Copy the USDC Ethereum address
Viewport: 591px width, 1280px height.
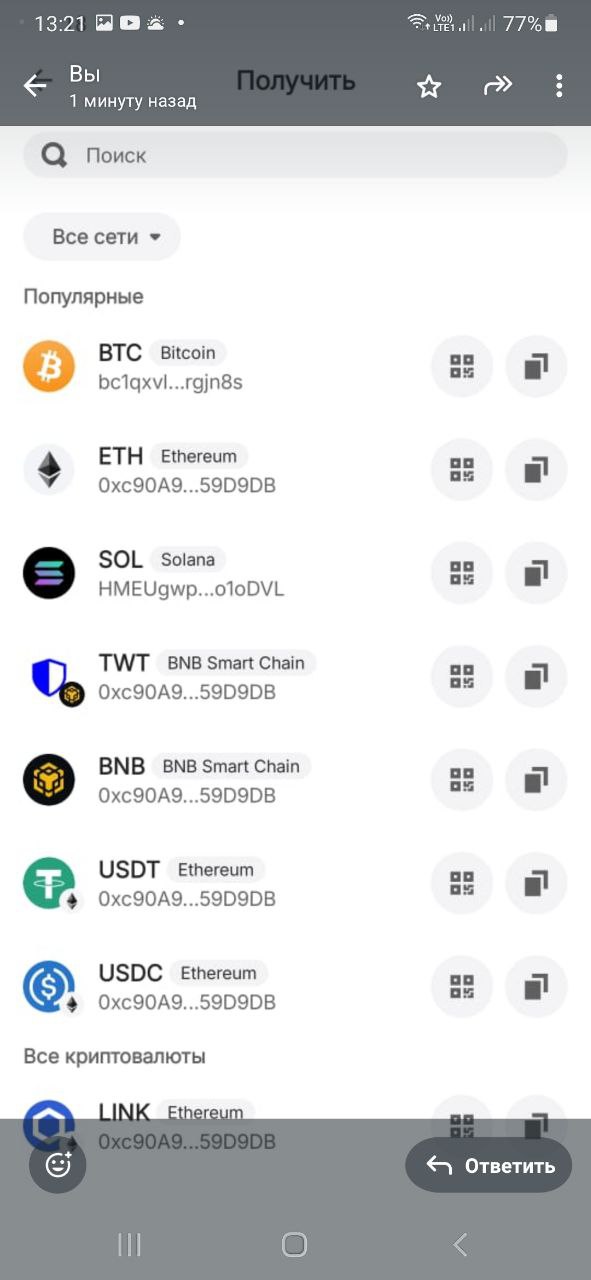[x=536, y=987]
